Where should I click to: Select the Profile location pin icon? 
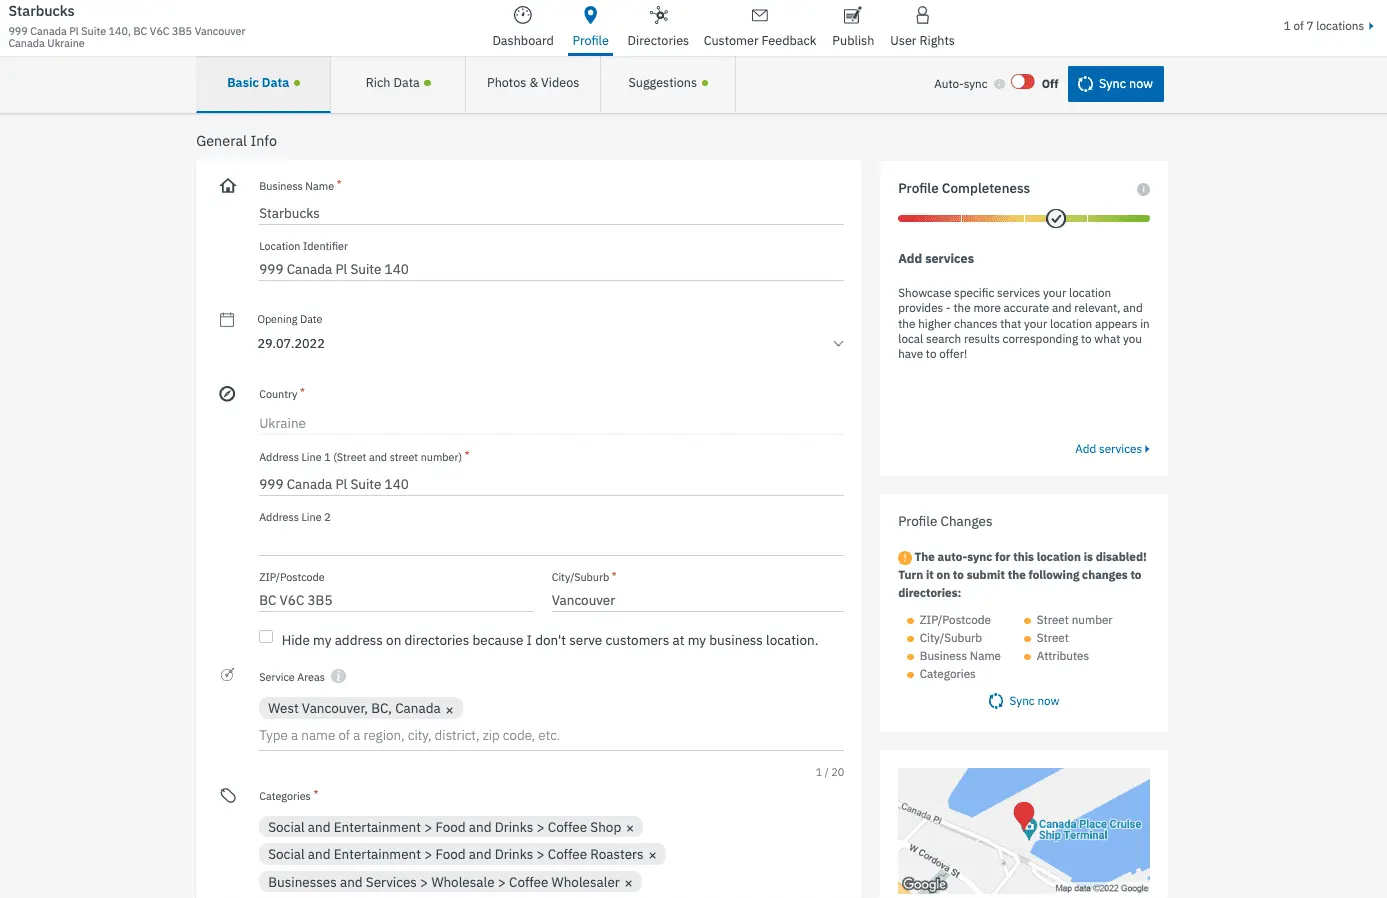[x=591, y=15]
